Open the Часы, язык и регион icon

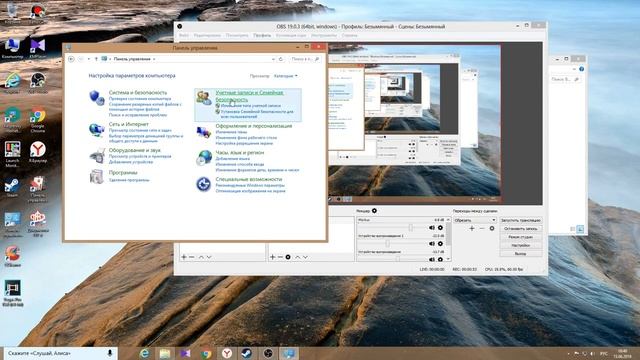click(204, 158)
